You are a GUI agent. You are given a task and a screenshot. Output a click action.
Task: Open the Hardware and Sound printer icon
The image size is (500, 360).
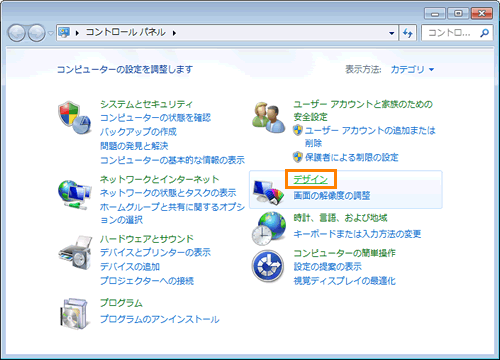pos(75,253)
